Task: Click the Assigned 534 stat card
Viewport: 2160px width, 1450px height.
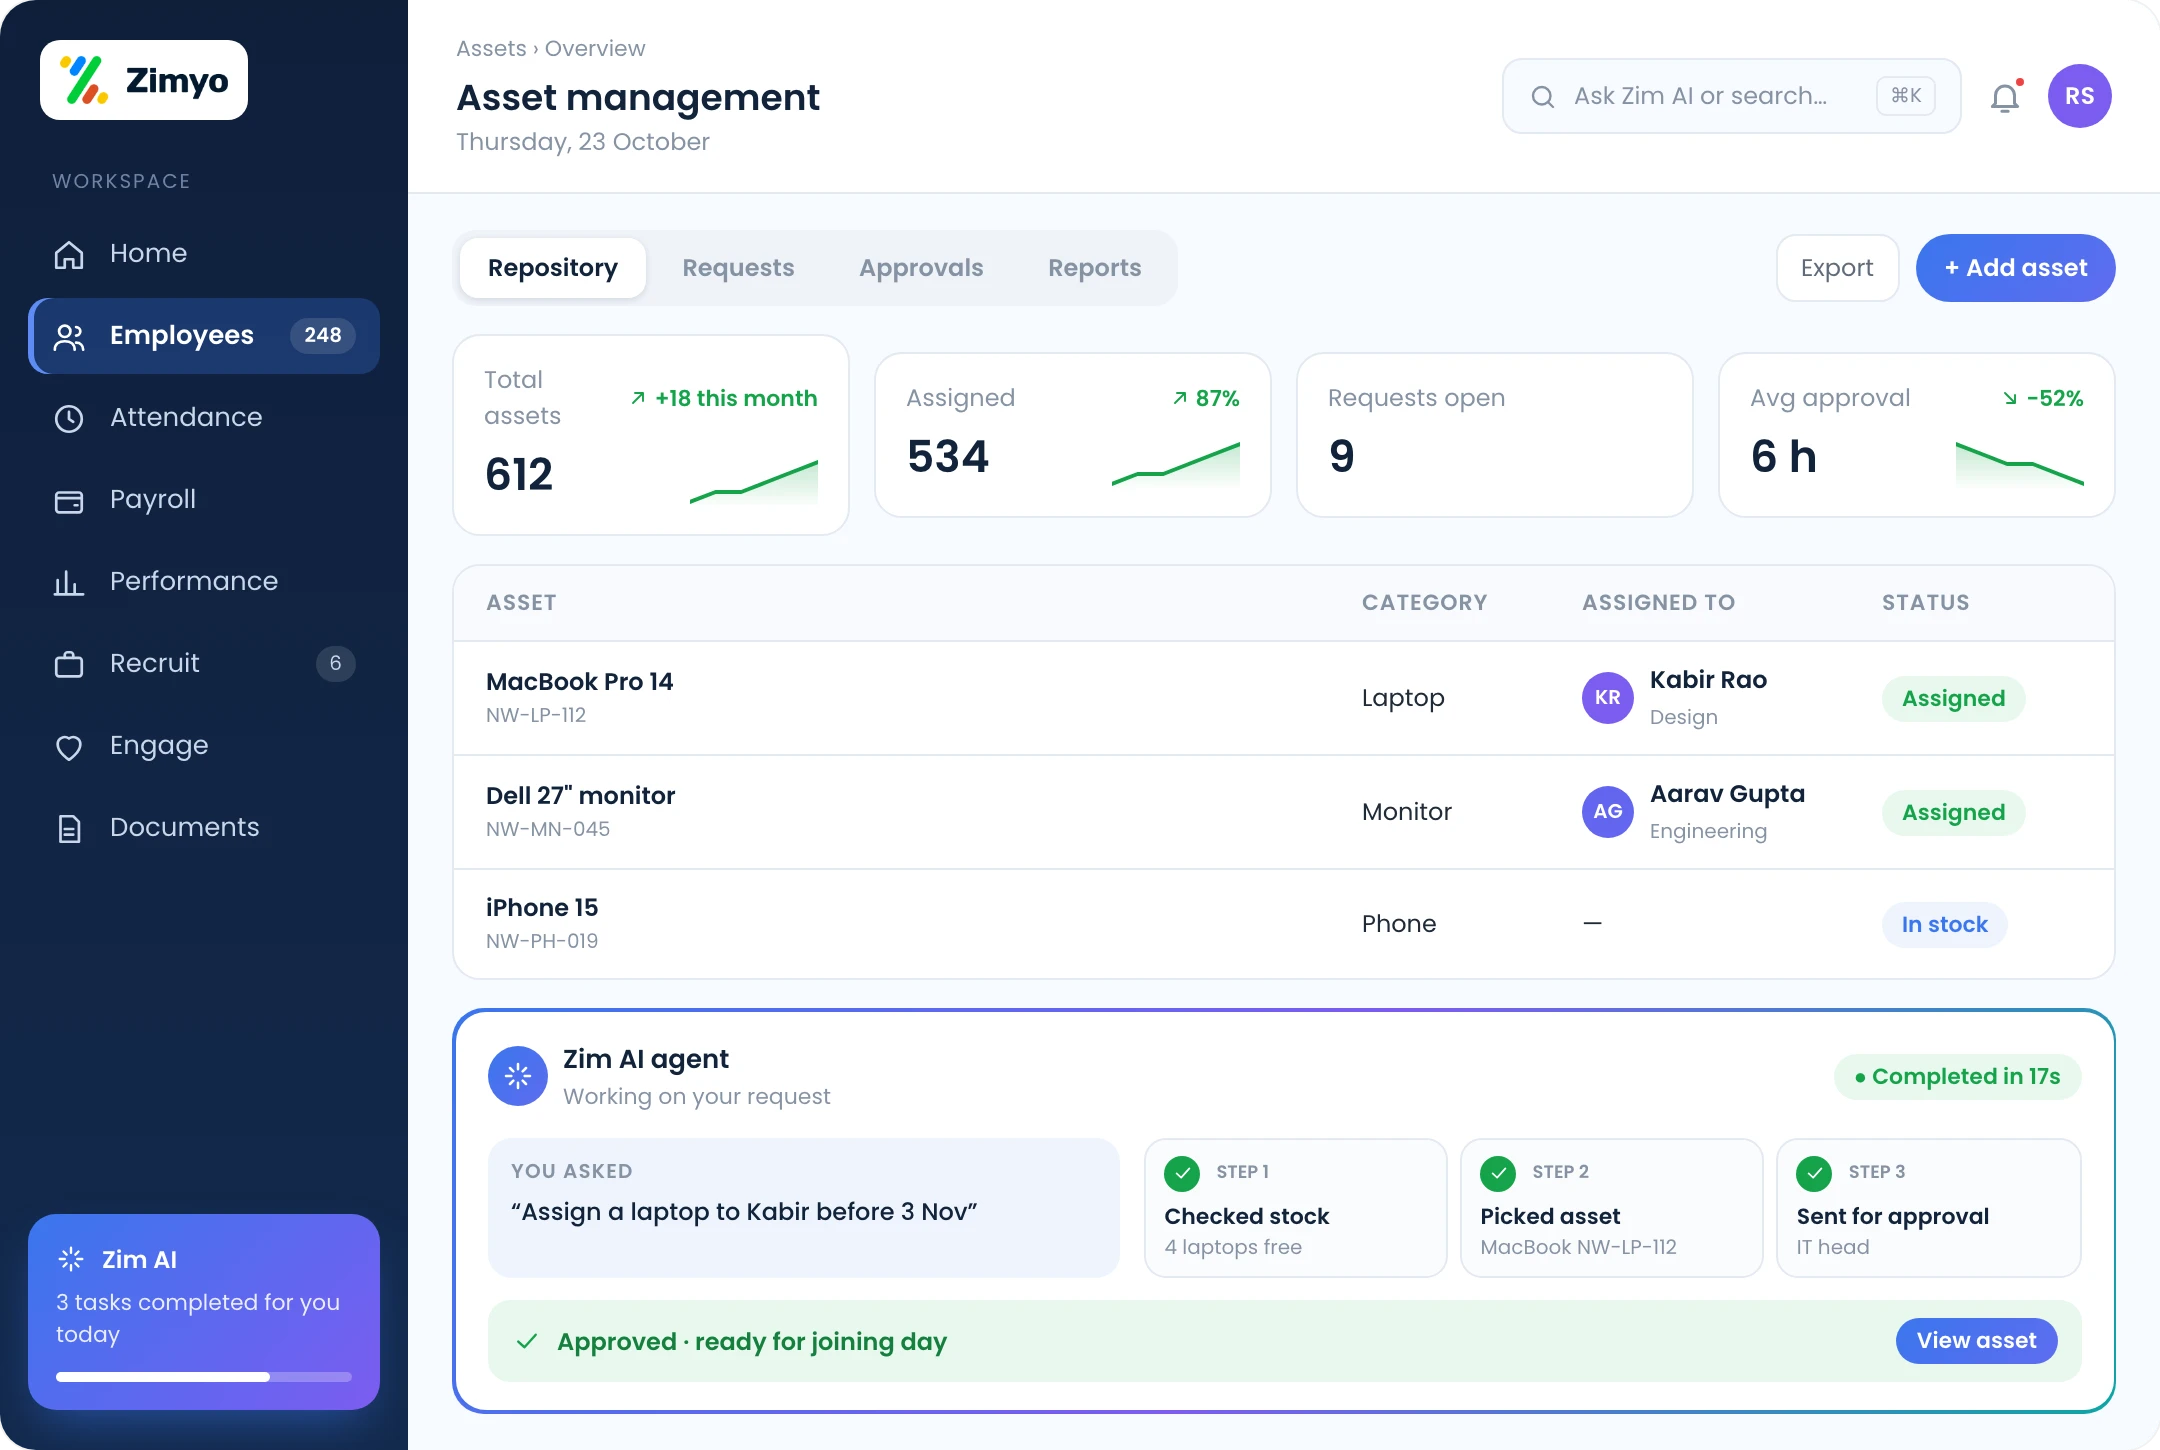Action: point(1073,435)
